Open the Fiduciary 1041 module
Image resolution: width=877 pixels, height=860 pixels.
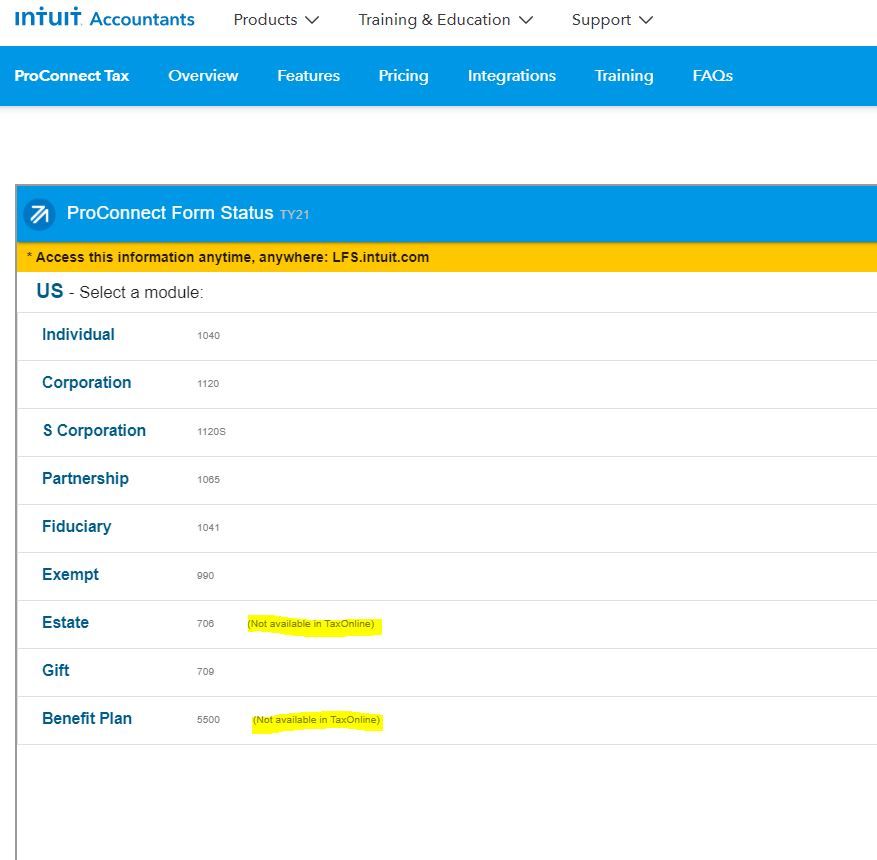coord(76,527)
